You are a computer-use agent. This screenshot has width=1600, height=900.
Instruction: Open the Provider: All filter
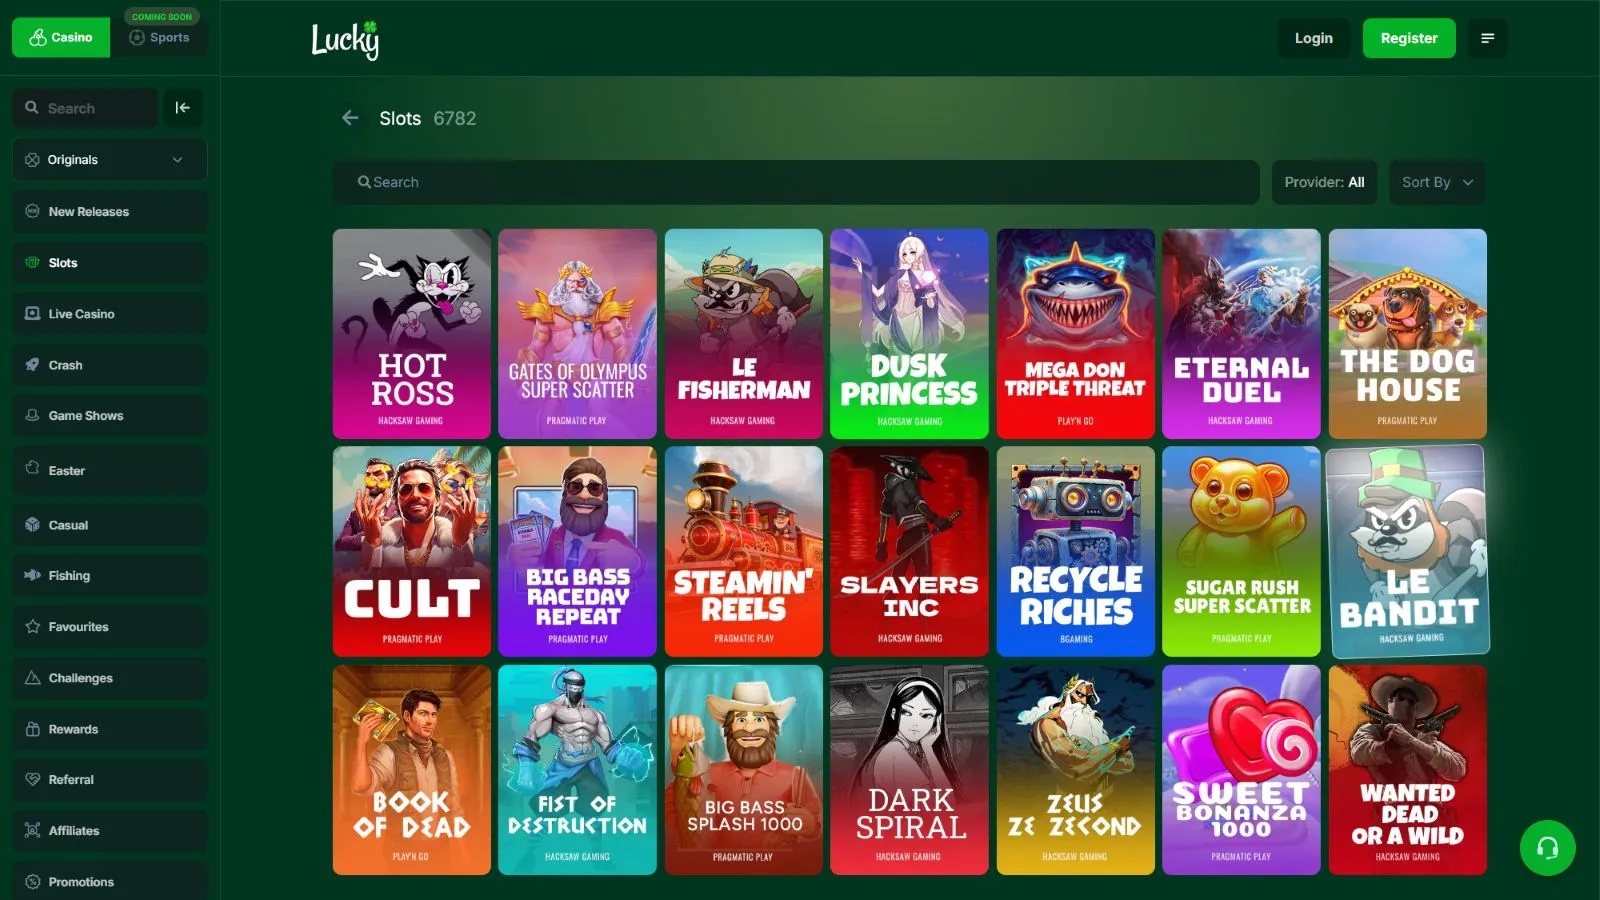click(1324, 182)
